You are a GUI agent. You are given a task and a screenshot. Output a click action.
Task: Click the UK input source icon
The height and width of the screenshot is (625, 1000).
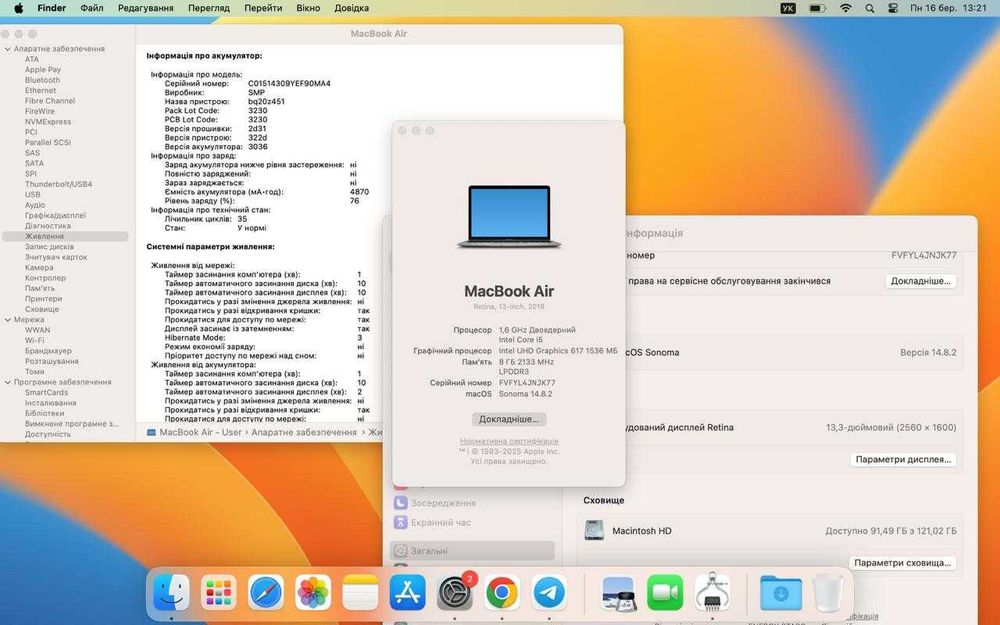[x=788, y=8]
